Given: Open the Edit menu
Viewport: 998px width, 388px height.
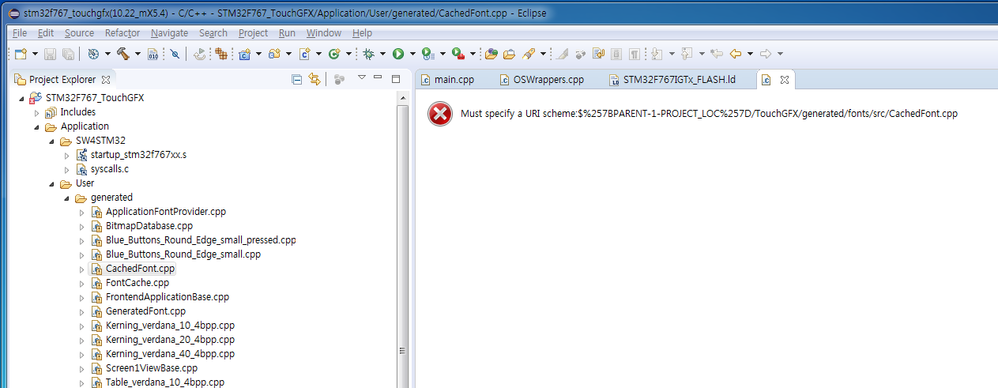Looking at the screenshot, I should 46,33.
